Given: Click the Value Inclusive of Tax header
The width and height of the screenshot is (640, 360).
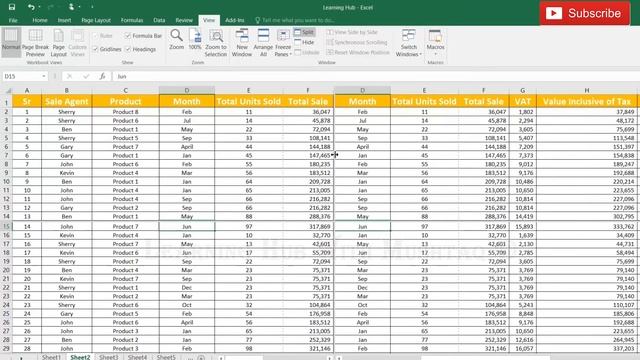Looking at the screenshot, I should (587, 101).
